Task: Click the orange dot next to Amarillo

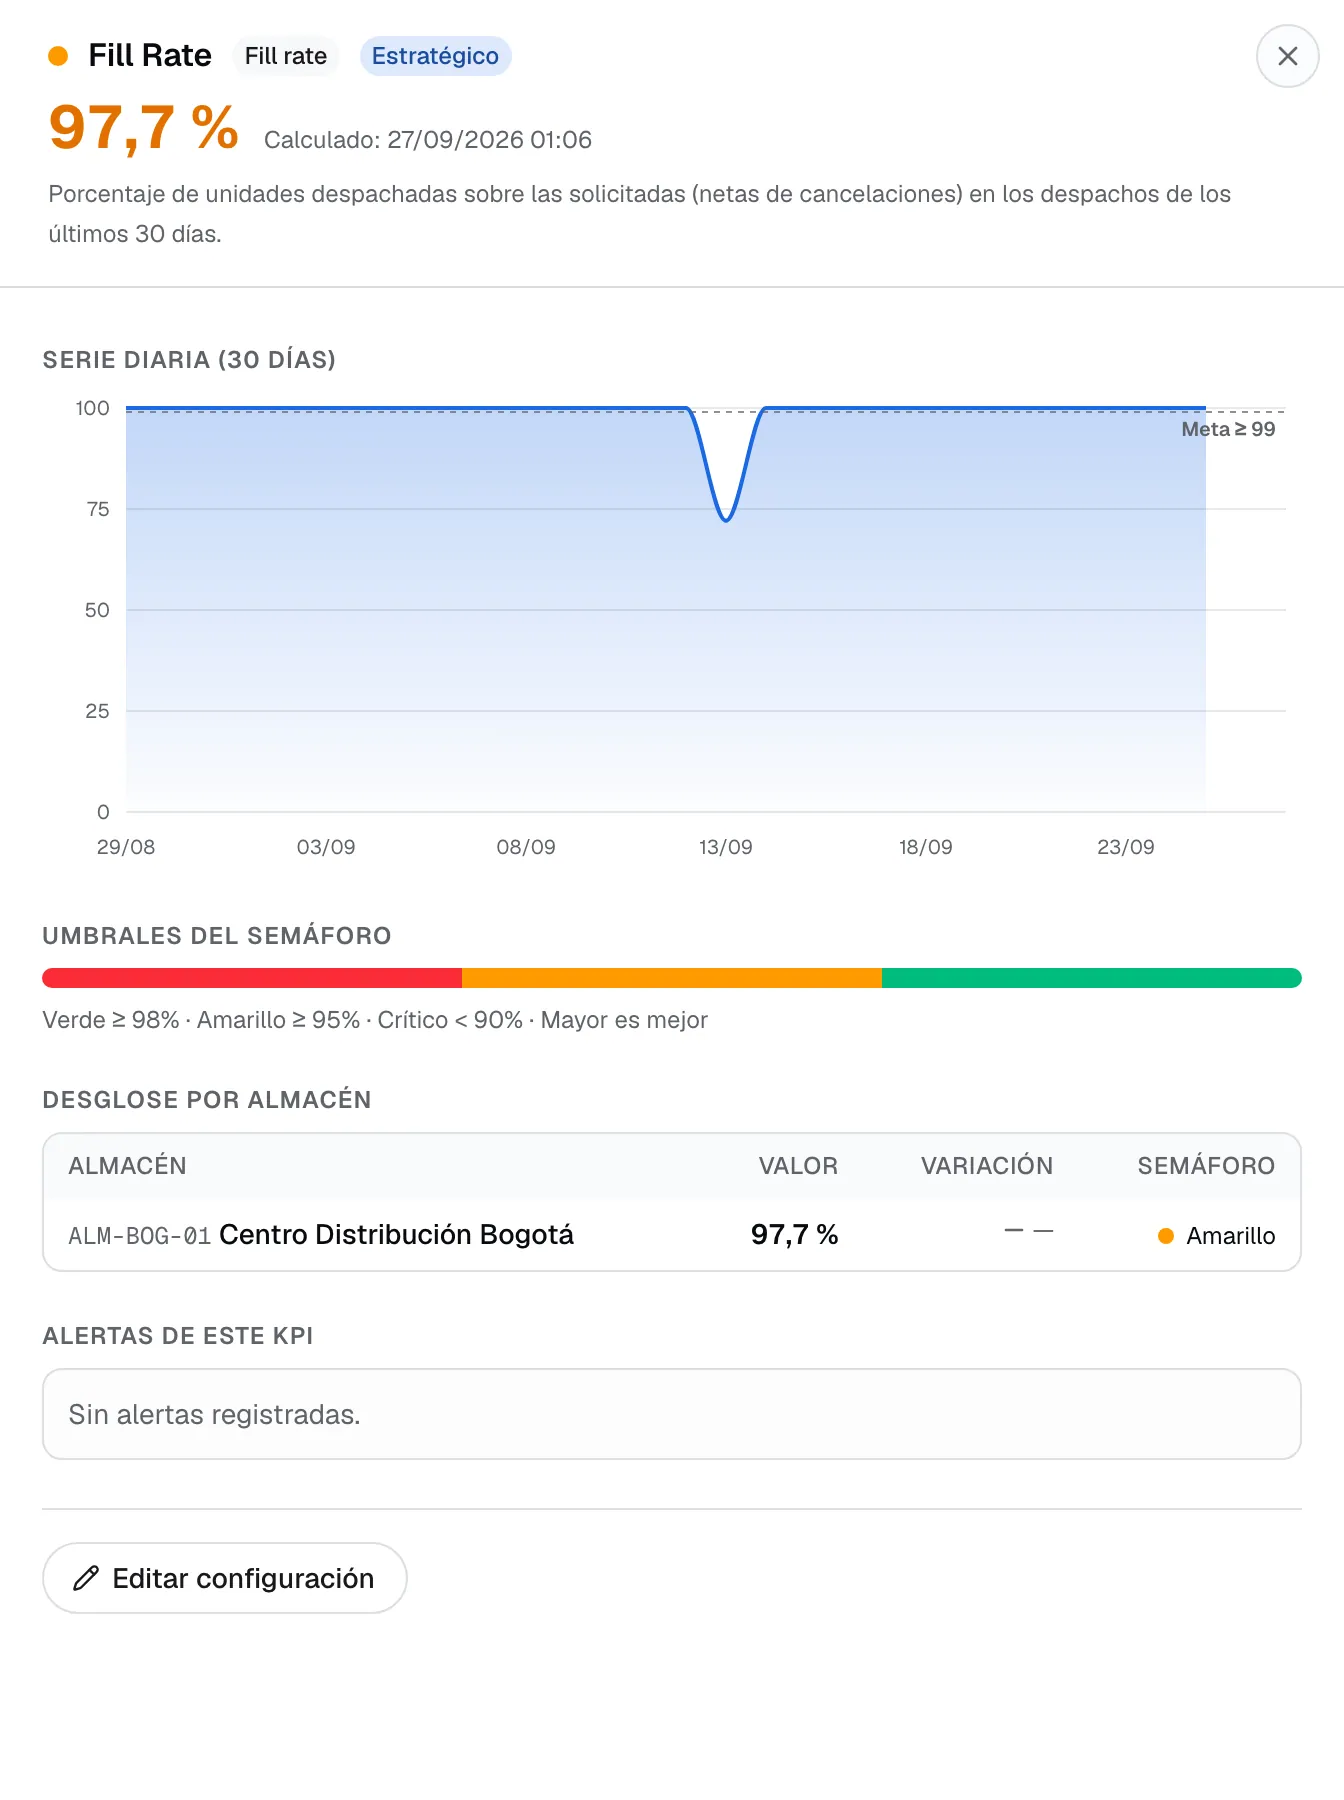Action: coord(1166,1236)
